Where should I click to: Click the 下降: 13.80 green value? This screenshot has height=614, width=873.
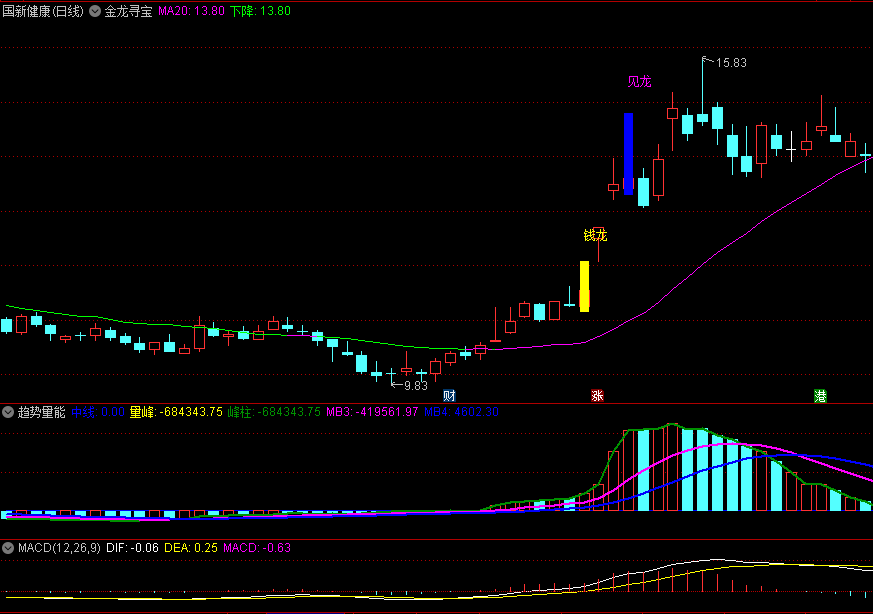261,11
